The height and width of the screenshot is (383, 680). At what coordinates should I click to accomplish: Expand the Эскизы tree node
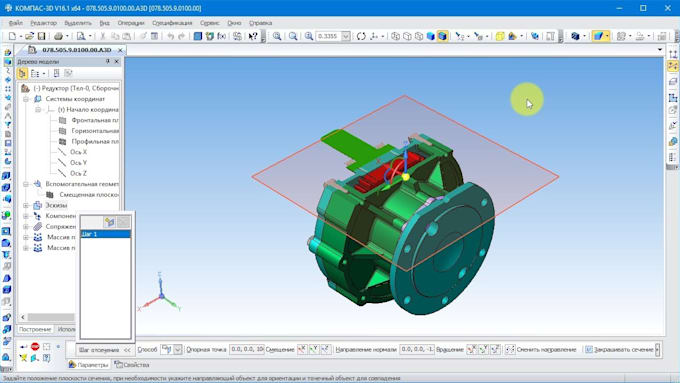click(26, 205)
